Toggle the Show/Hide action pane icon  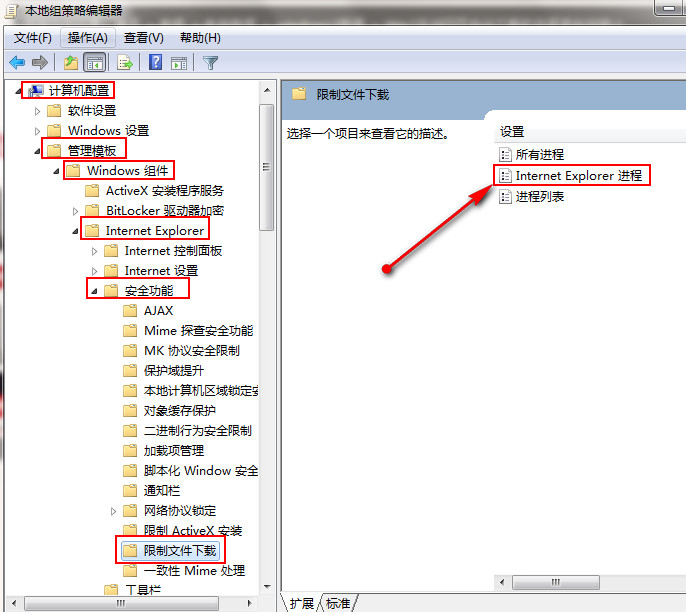[179, 63]
